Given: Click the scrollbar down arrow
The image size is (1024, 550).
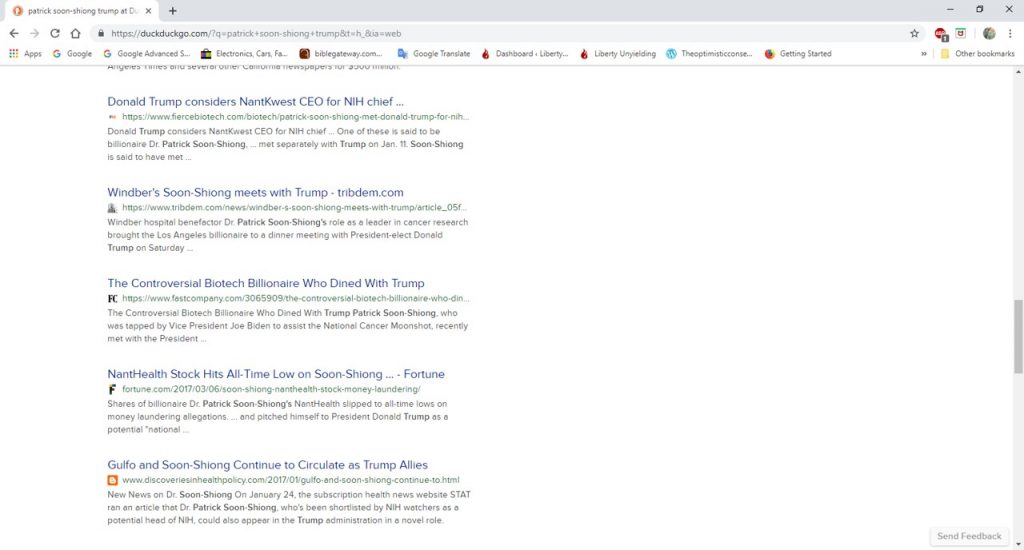Looking at the screenshot, I should [x=1017, y=543].
